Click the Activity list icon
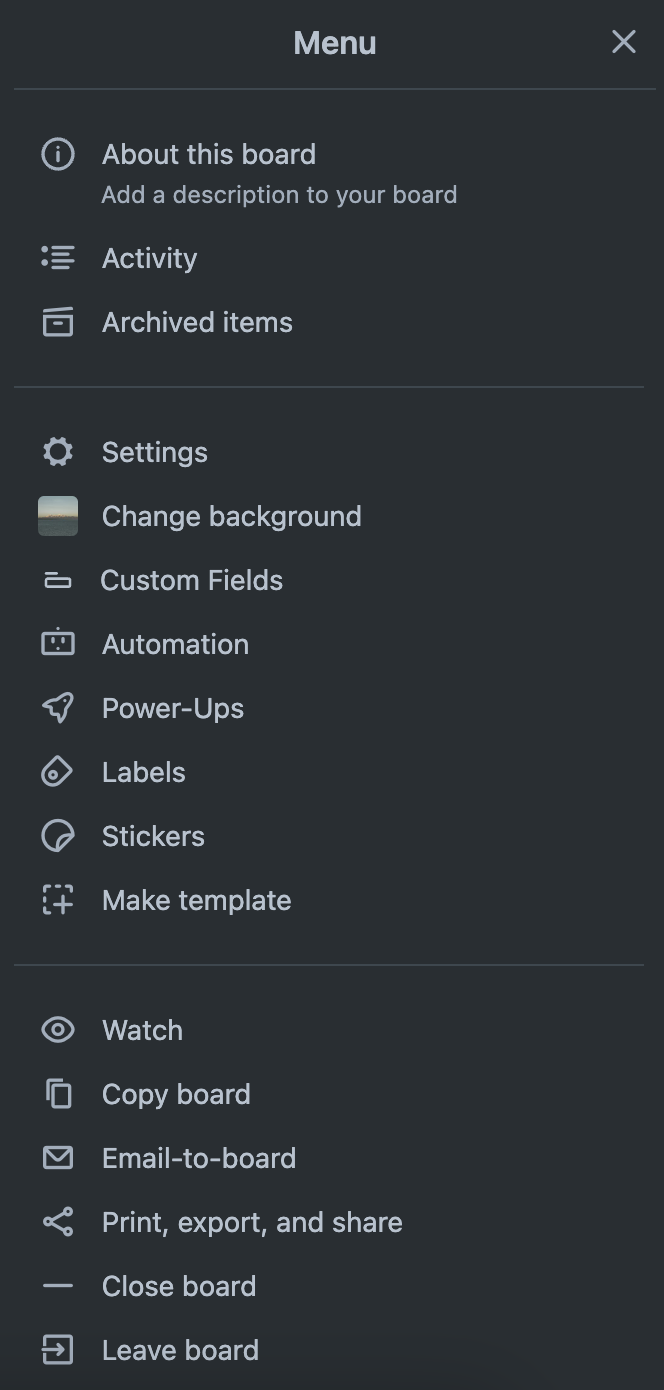The width and height of the screenshot is (664, 1390). coord(57,258)
